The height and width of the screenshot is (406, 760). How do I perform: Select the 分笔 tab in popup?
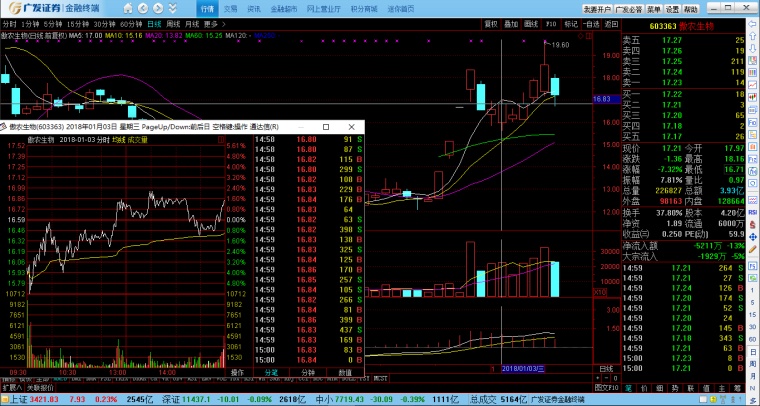coord(271,373)
